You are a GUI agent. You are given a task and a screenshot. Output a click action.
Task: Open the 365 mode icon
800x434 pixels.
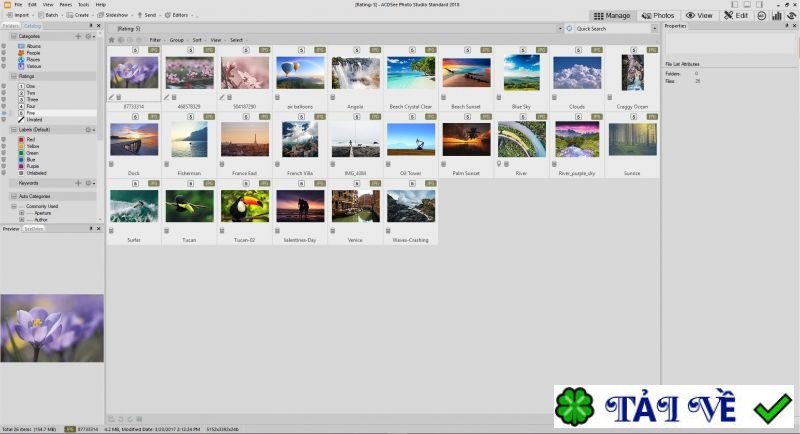tap(761, 16)
